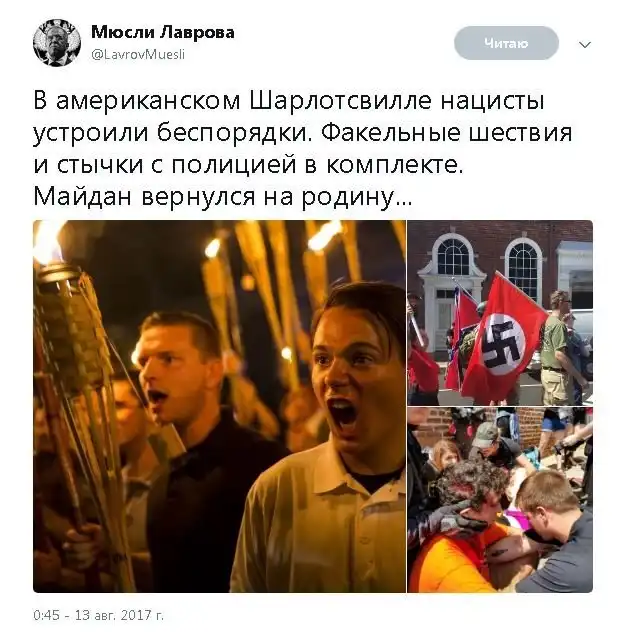Click the line 'Факельные шествия'
The height and width of the screenshot is (632, 625).
pyautogui.click(x=446, y=132)
